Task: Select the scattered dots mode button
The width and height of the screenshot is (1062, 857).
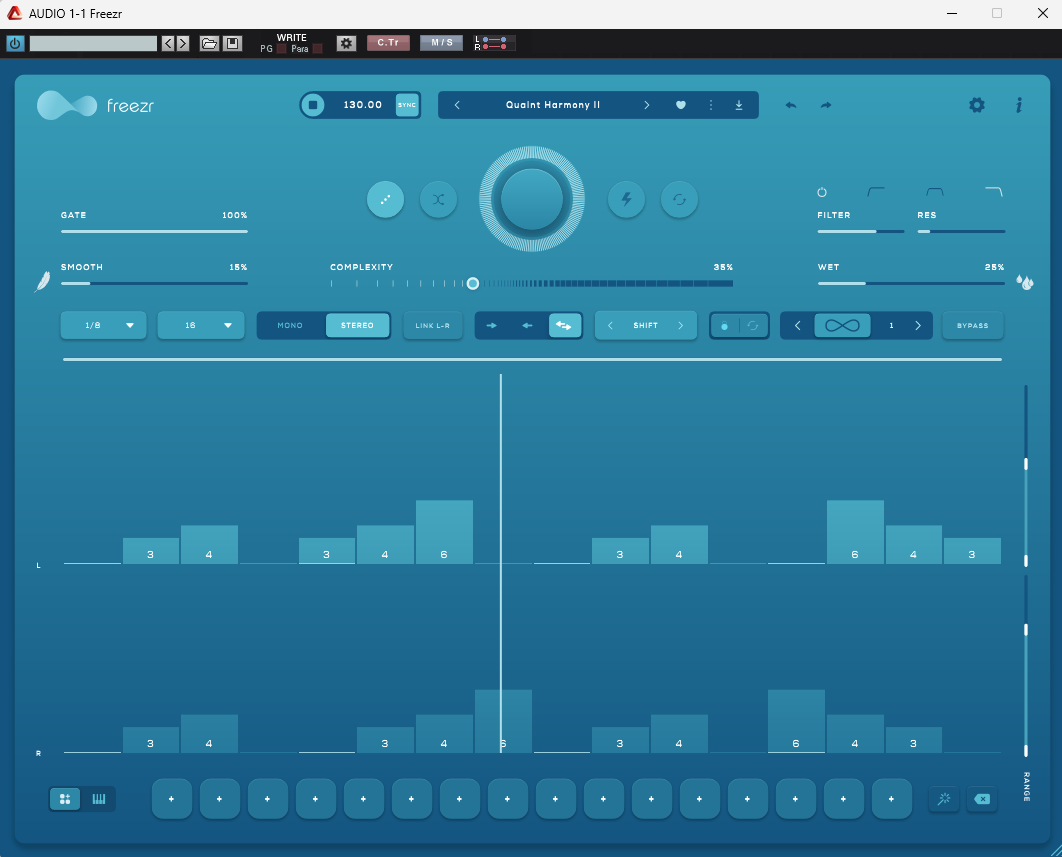Action: 385,199
